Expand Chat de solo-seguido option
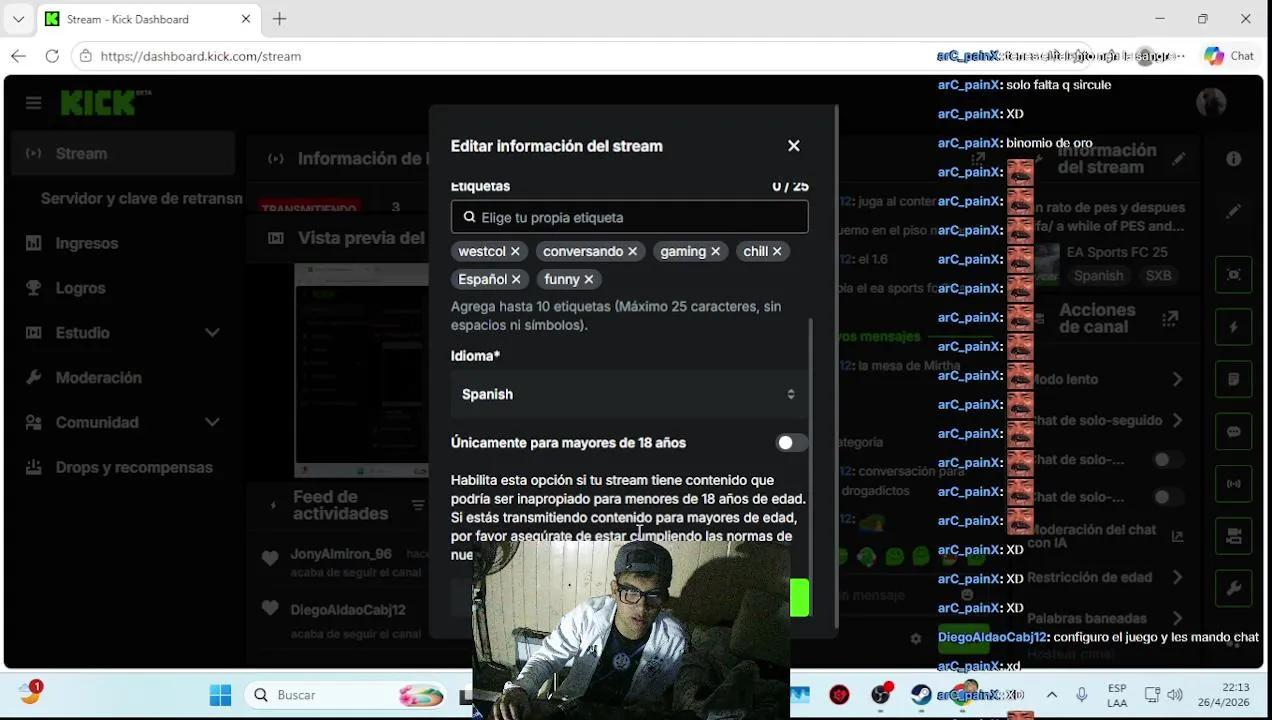The width and height of the screenshot is (1272, 720). point(1177,421)
